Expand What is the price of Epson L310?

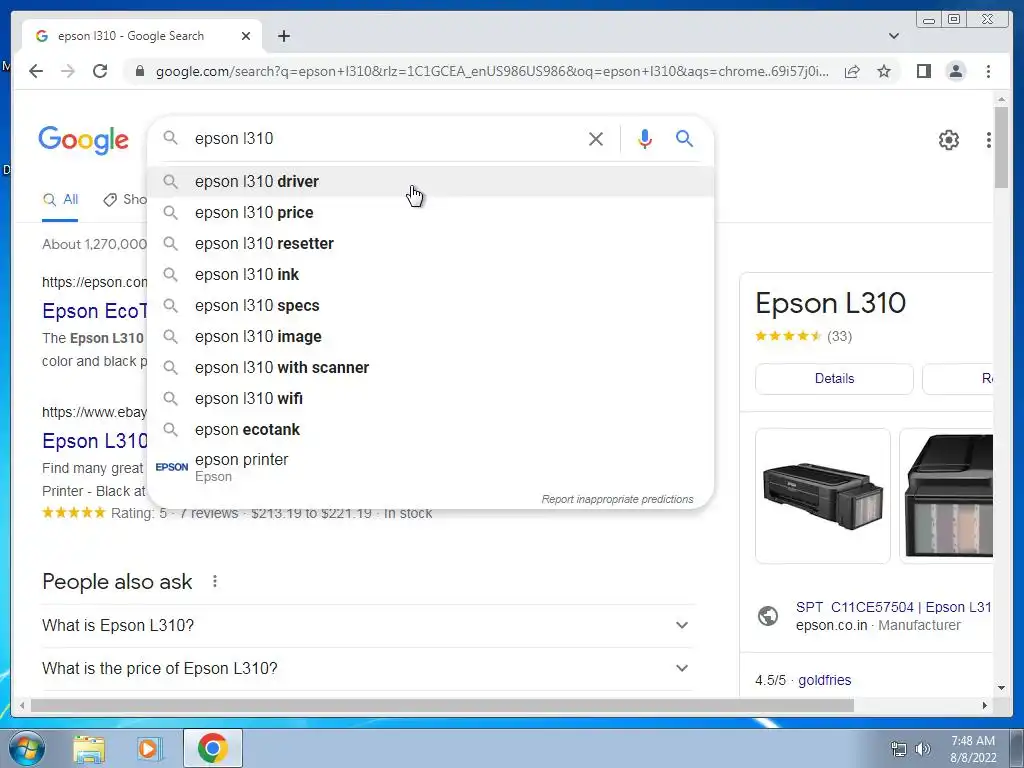point(367,669)
